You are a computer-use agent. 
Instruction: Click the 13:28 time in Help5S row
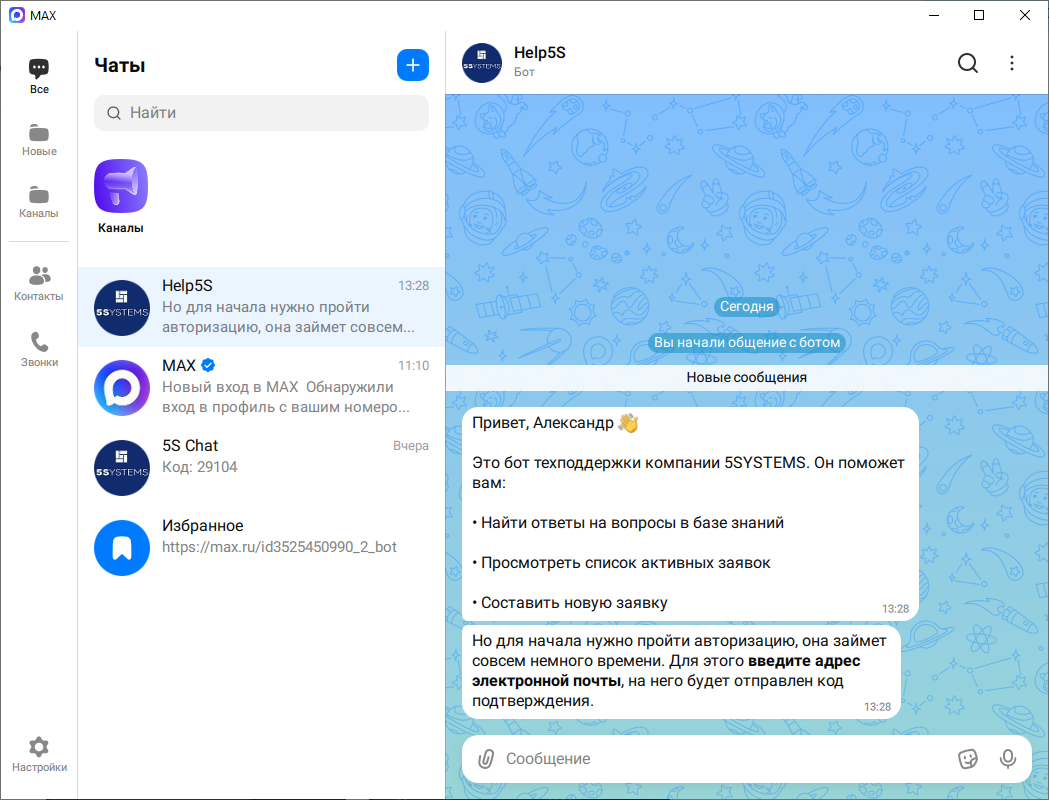[x=413, y=286]
